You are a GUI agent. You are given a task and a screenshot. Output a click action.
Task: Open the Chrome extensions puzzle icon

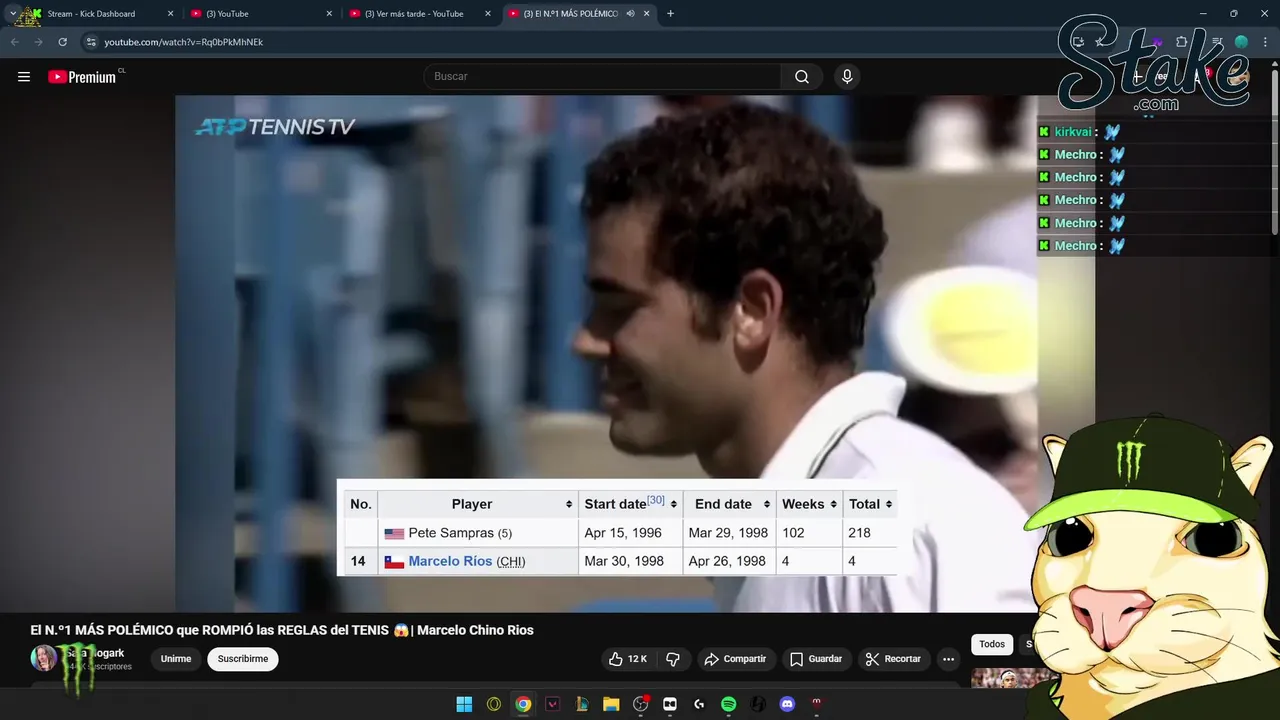coord(1181,42)
